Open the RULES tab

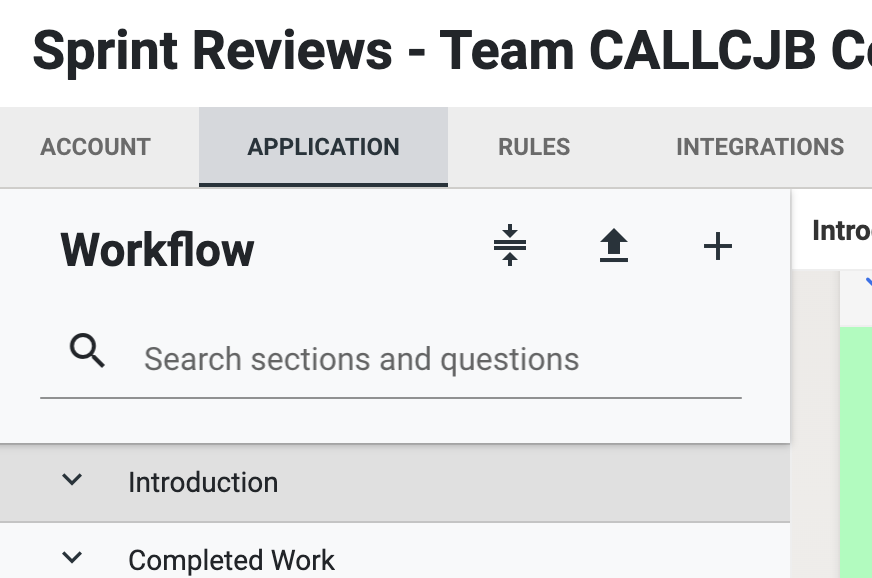tap(534, 147)
